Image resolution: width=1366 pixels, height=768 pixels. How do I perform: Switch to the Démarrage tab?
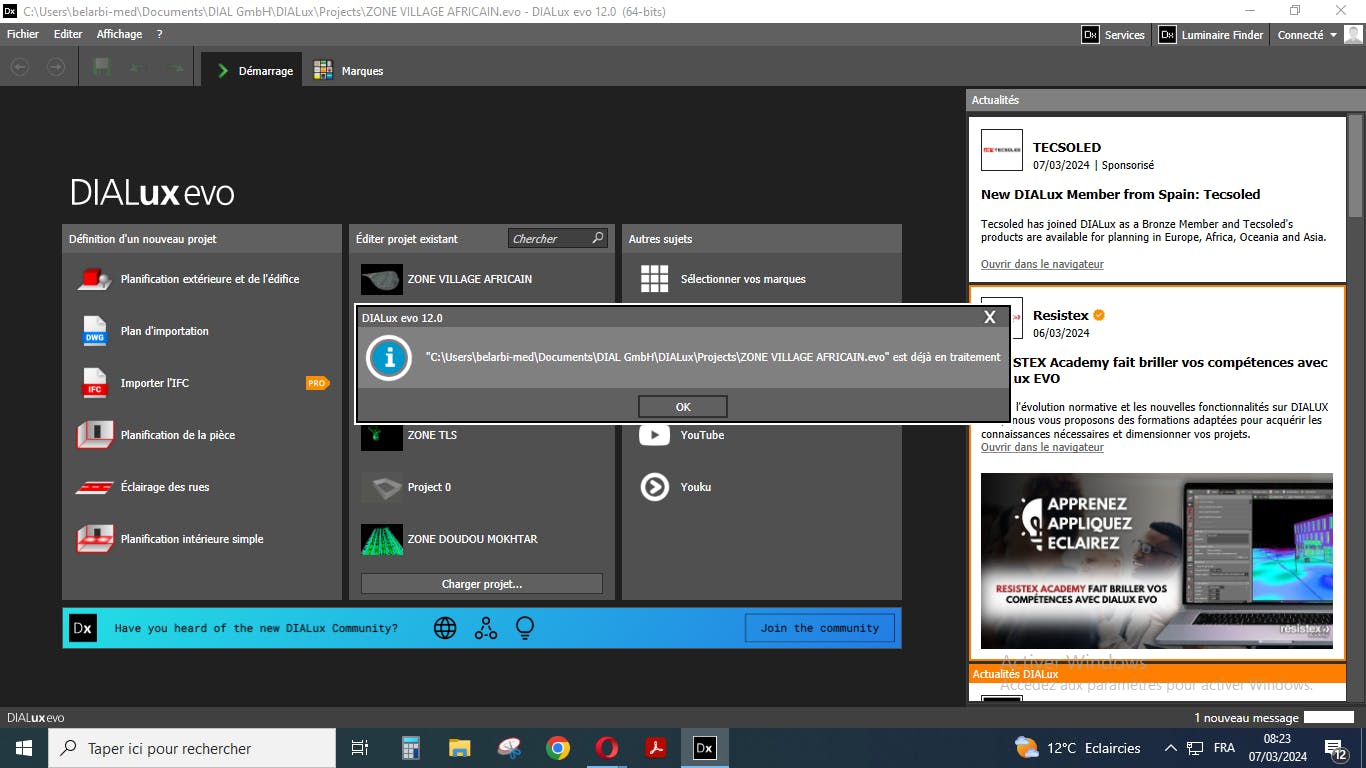[252, 70]
